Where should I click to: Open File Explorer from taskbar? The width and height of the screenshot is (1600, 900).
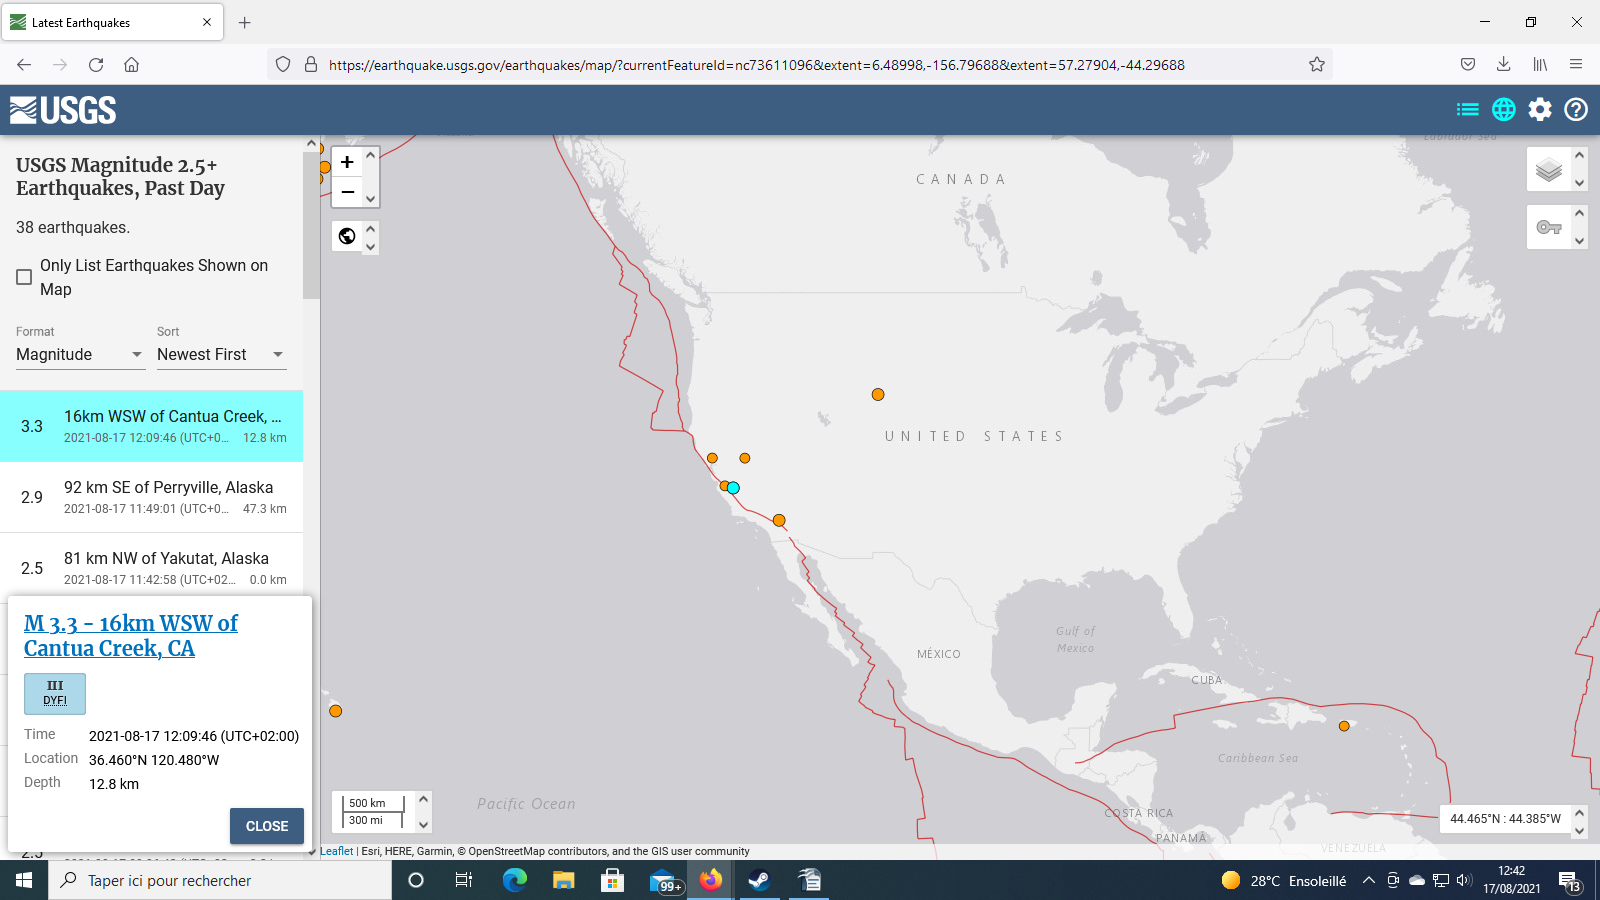point(563,880)
